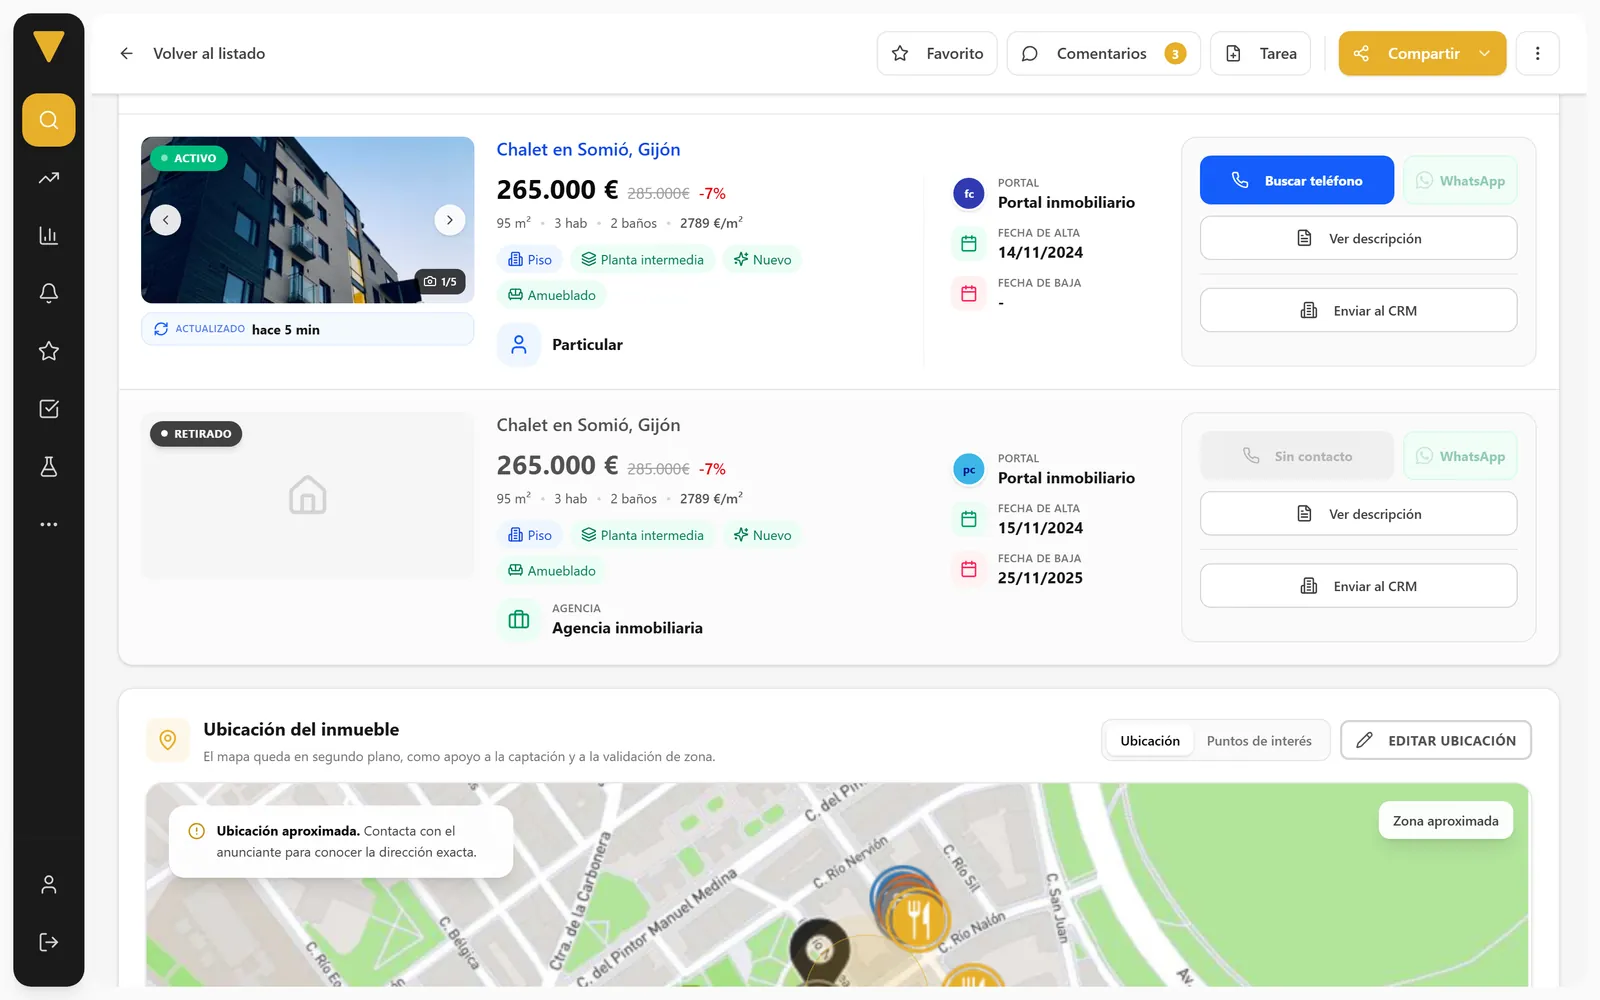Click the Sin contacto disabled button
The height and width of the screenshot is (1000, 1600).
point(1297,456)
